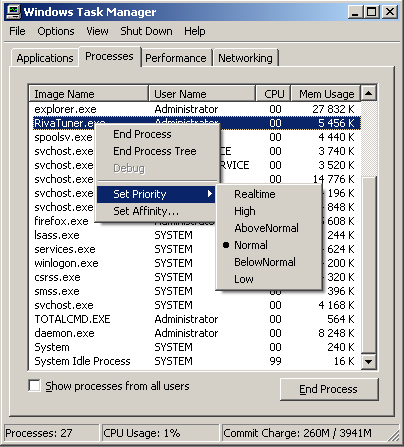Expand the Set Priority submenu
Viewport: 404px width, 447px height.
(156, 194)
